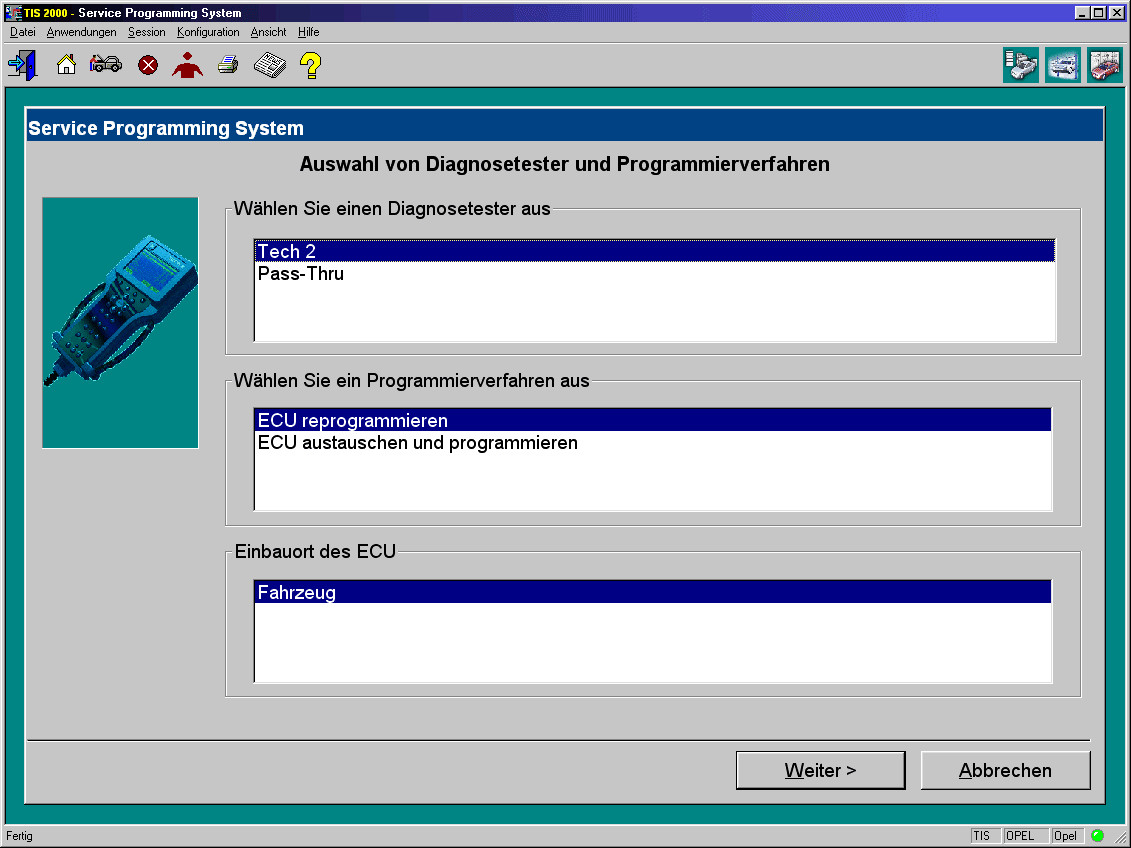Open the vehicle selection cars icon
The width and height of the screenshot is (1131, 848).
[106, 64]
